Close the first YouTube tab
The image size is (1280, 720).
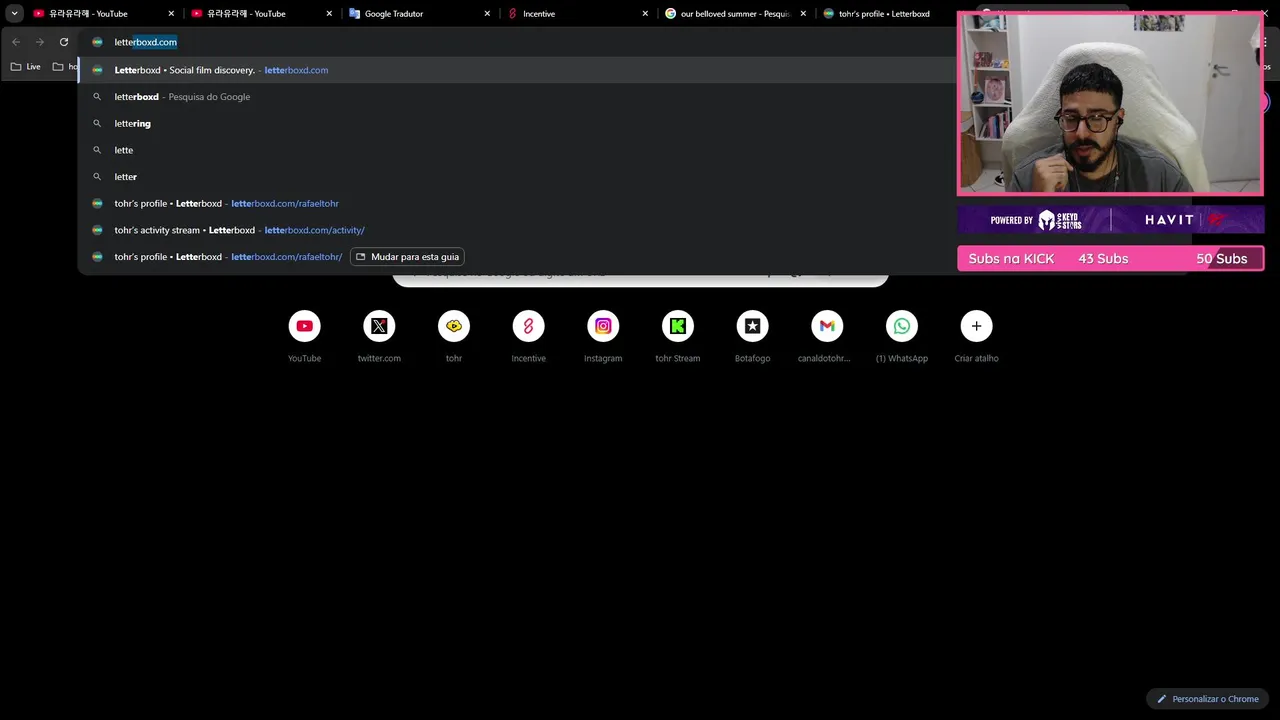[x=171, y=14]
